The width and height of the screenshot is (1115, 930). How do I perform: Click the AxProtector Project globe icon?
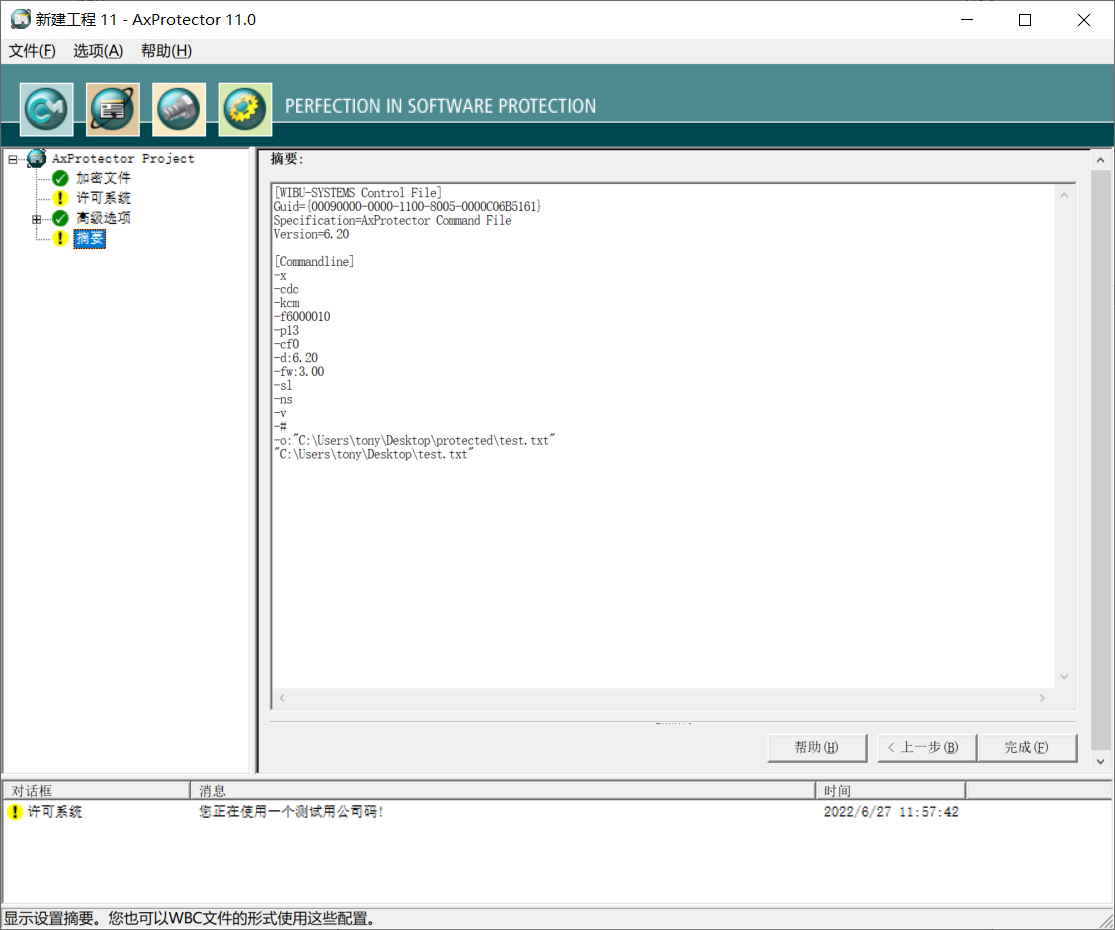coord(36,159)
